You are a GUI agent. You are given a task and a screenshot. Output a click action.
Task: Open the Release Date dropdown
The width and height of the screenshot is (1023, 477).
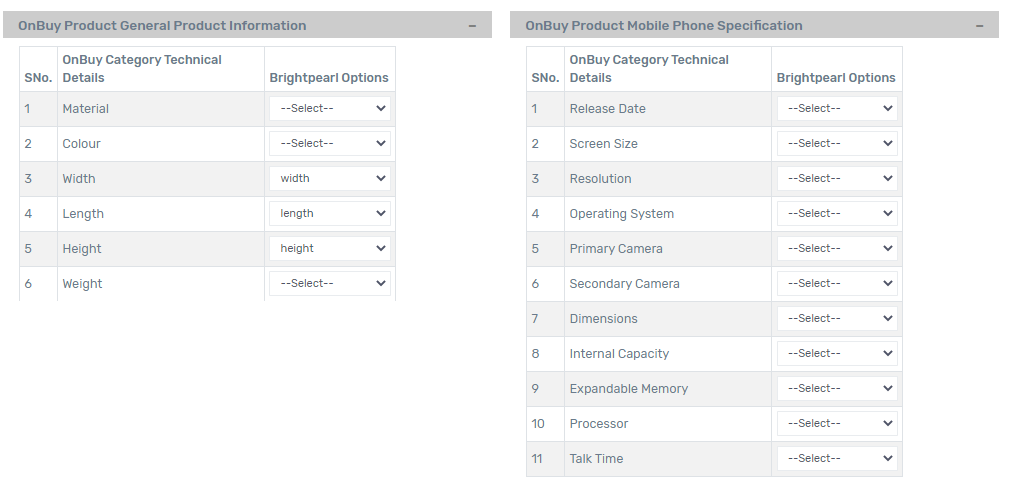point(837,109)
